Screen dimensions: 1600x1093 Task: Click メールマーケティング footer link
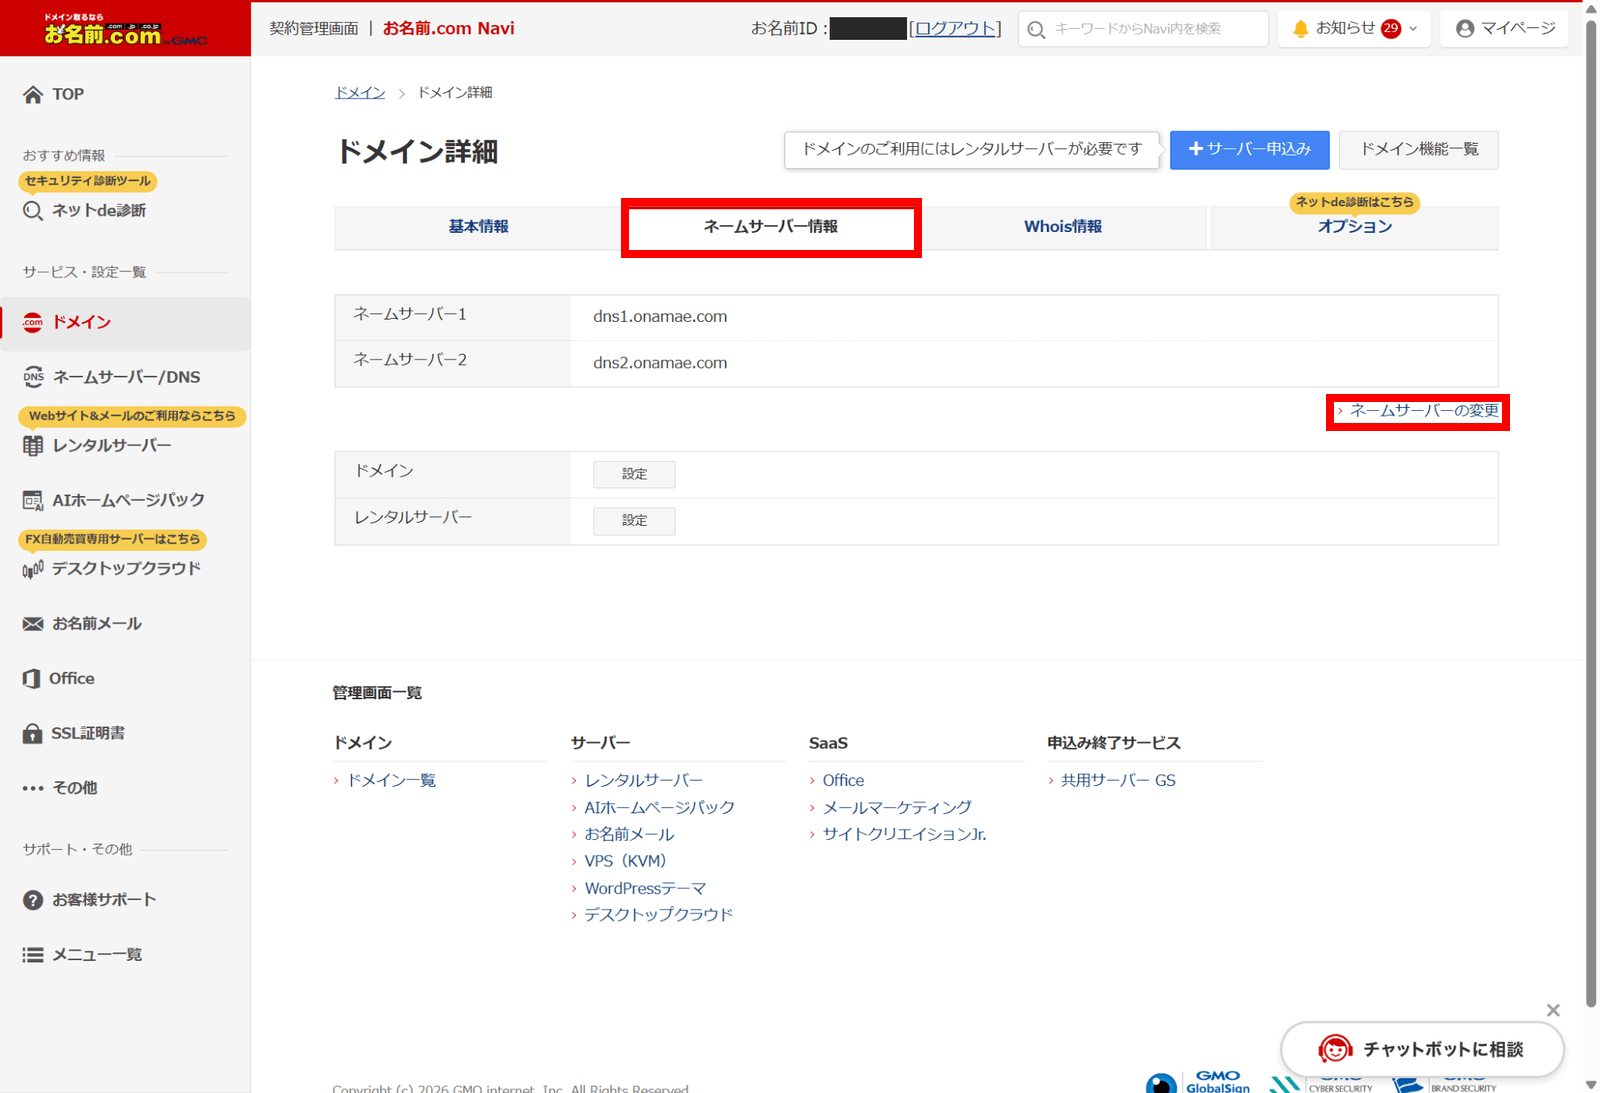point(897,807)
